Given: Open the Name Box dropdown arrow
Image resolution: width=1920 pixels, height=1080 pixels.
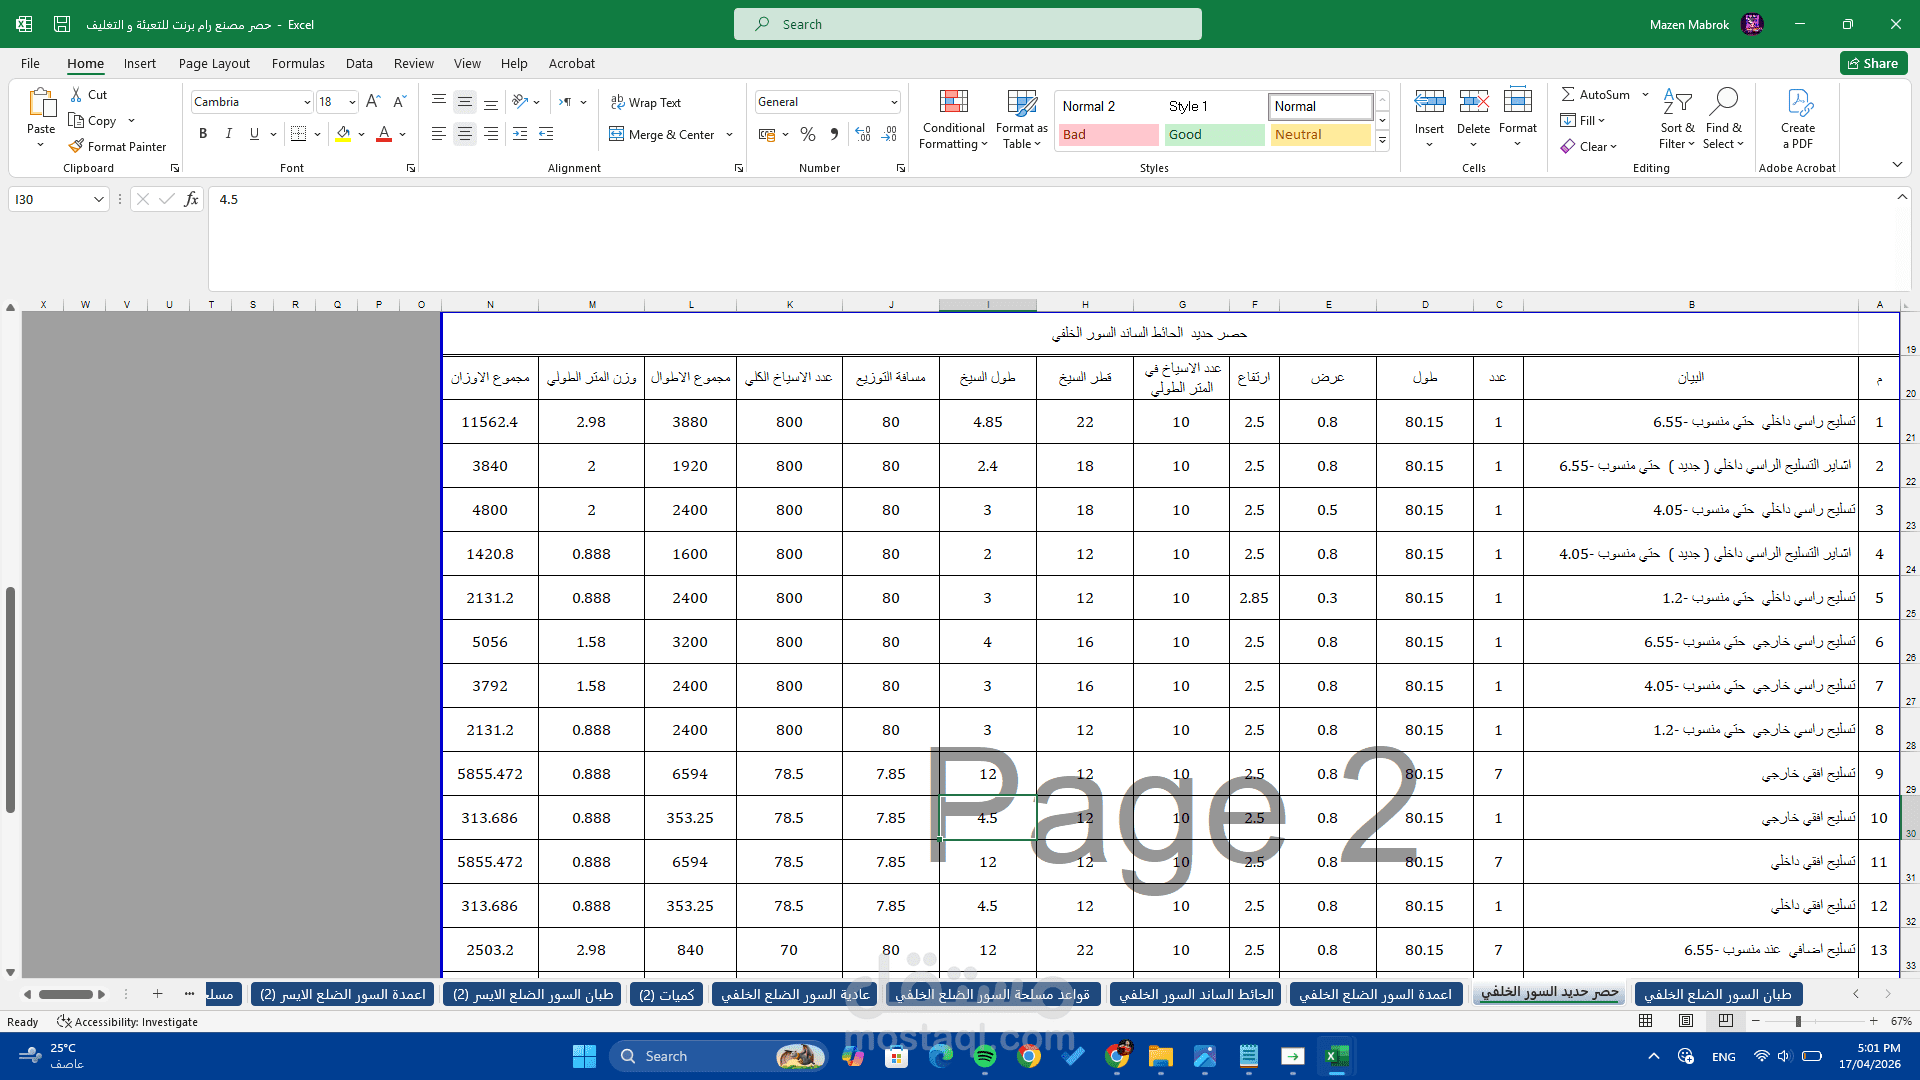Looking at the screenshot, I should 98,199.
